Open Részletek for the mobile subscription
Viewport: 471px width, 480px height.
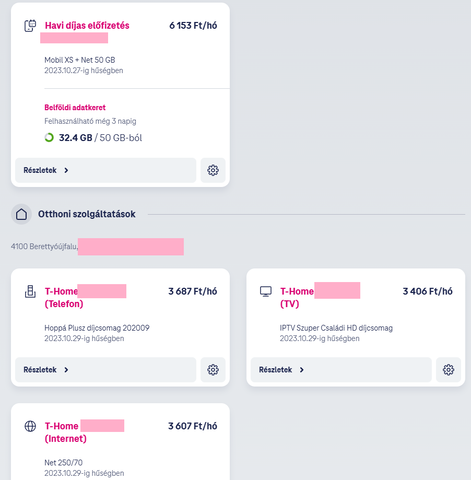tap(106, 170)
